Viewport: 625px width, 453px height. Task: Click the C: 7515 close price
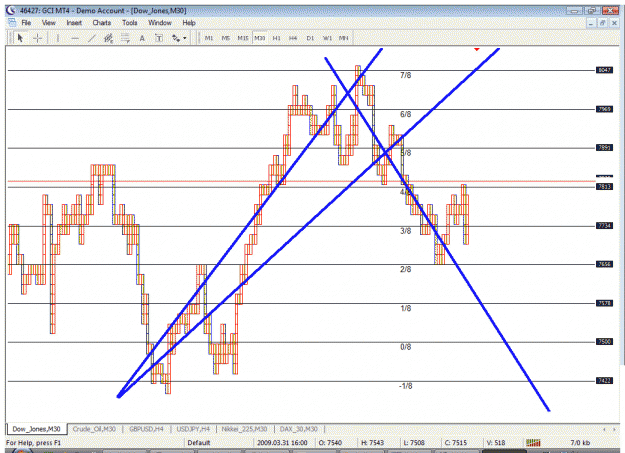tap(456, 443)
